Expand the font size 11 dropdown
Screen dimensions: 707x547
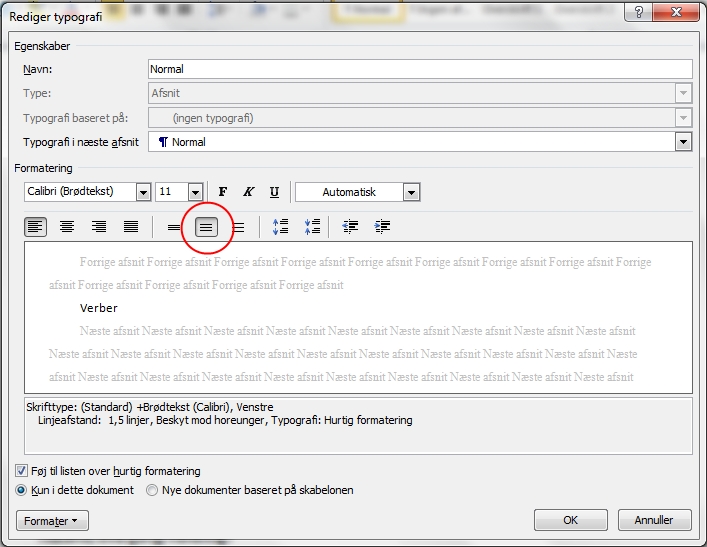point(195,192)
